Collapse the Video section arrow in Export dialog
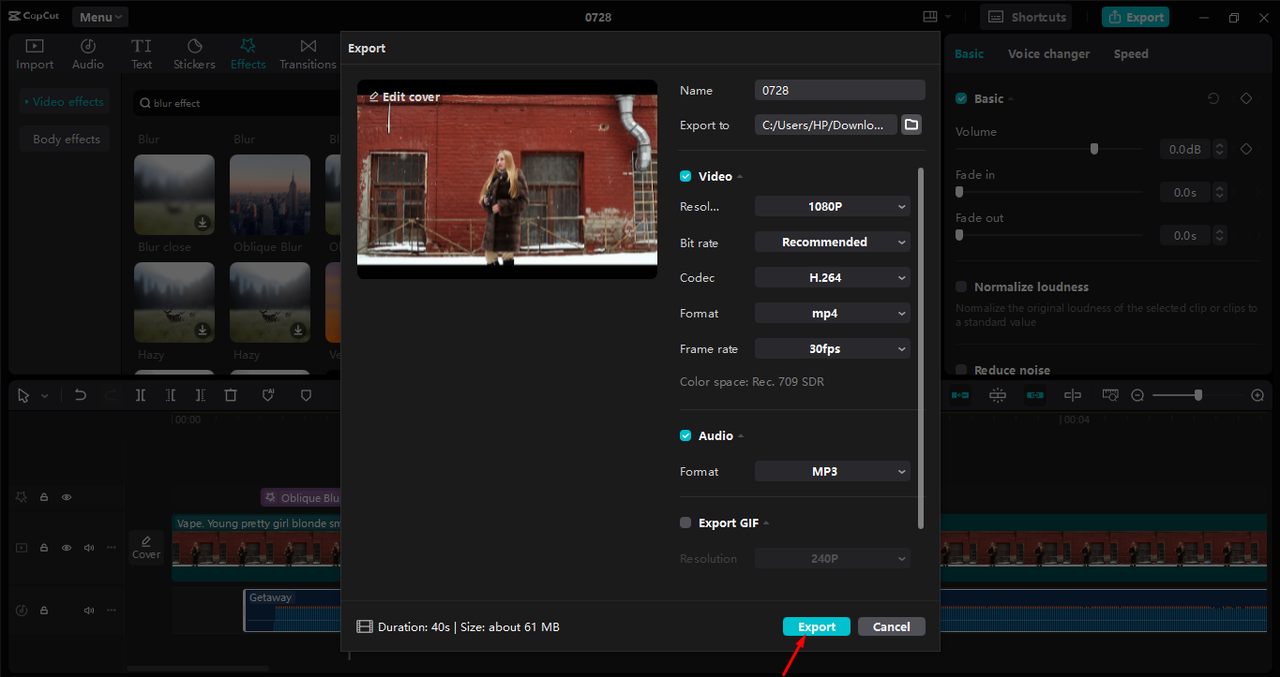Viewport: 1280px width, 677px height. coord(740,177)
